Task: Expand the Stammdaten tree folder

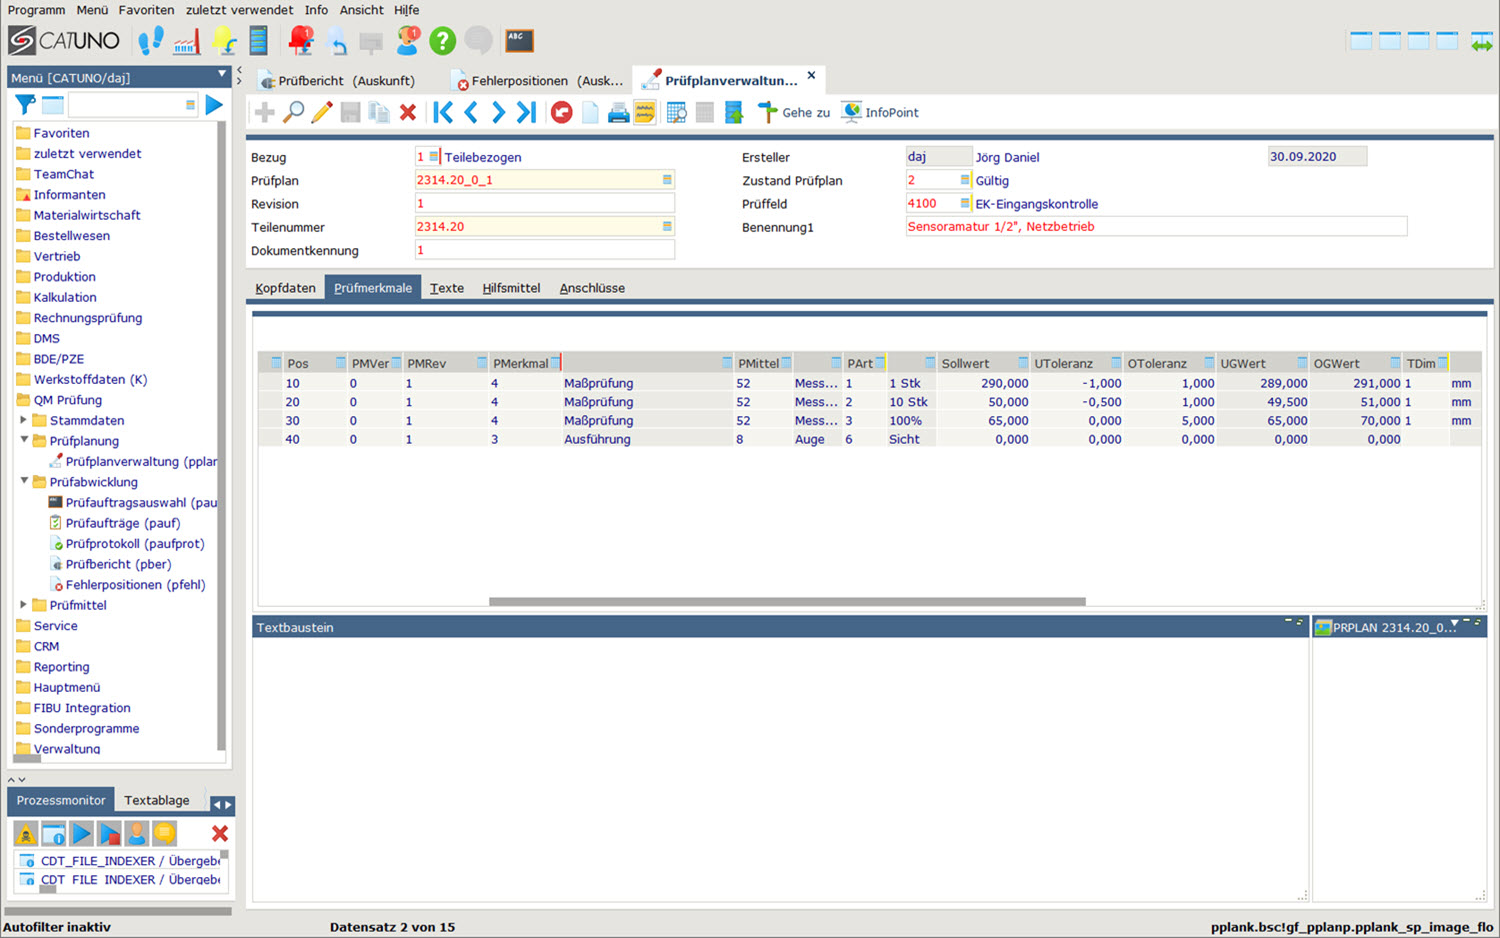Action: (x=24, y=420)
